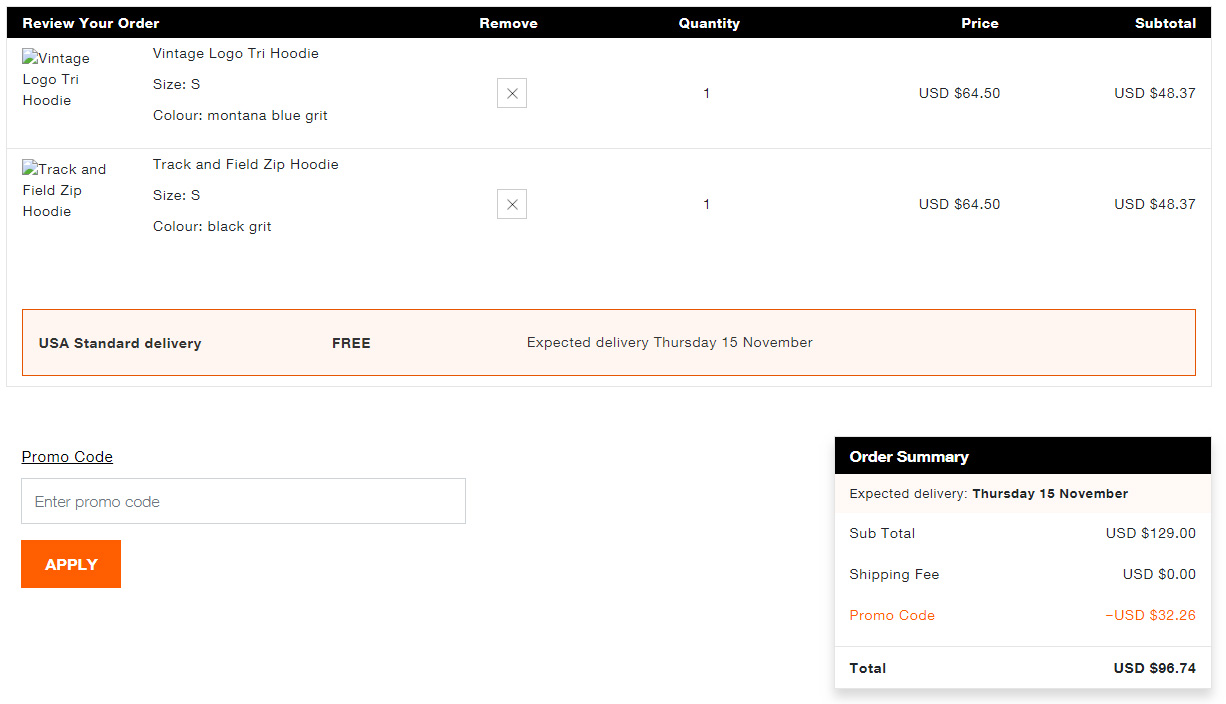Click the orange Promo Code summary label
The height and width of the screenshot is (704, 1226).
click(891, 615)
